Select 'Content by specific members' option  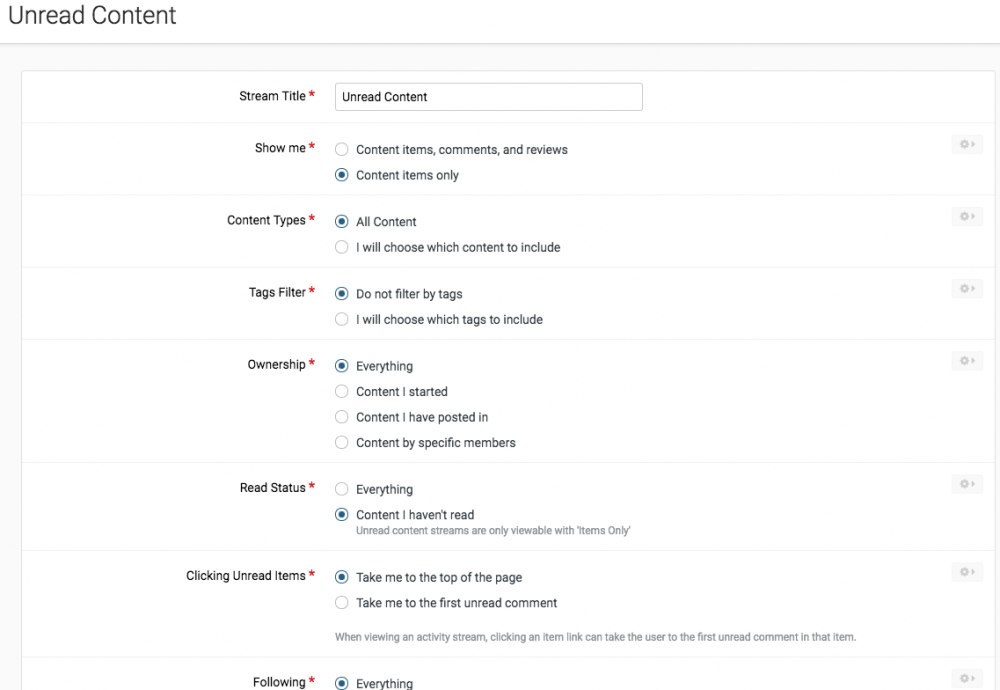click(x=342, y=442)
